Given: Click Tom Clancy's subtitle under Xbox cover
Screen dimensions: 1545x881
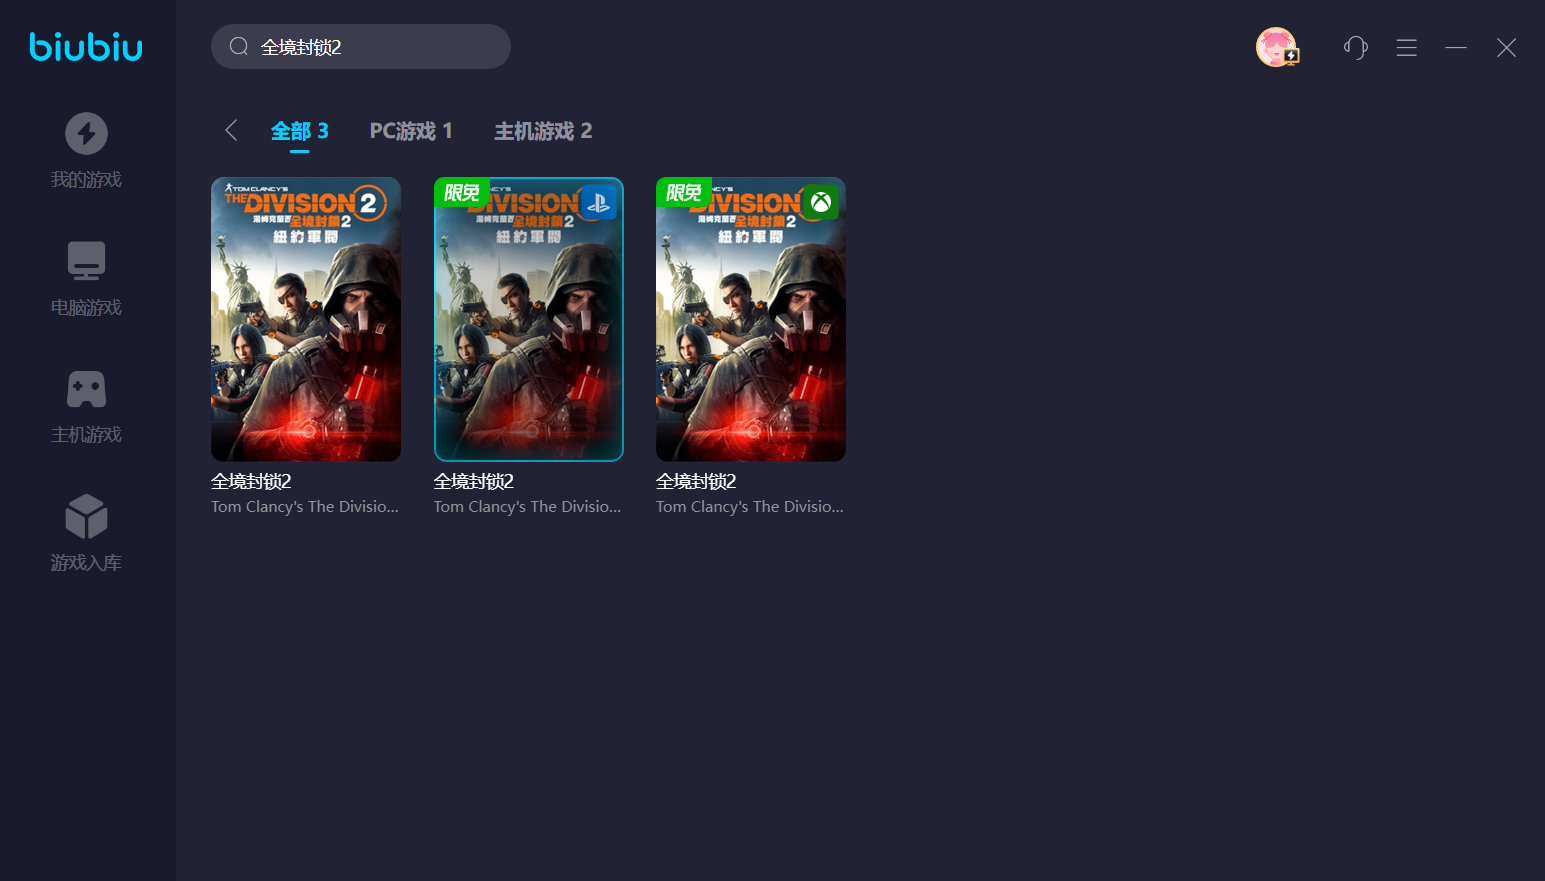Looking at the screenshot, I should point(749,507).
